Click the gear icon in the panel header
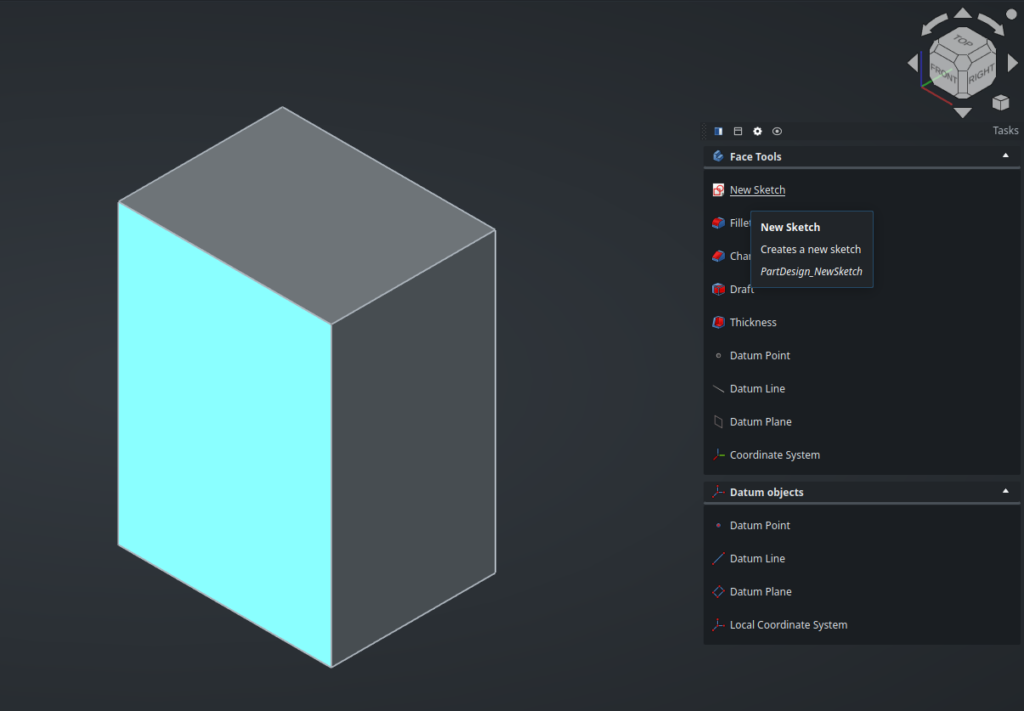Image resolution: width=1024 pixels, height=711 pixels. point(757,131)
